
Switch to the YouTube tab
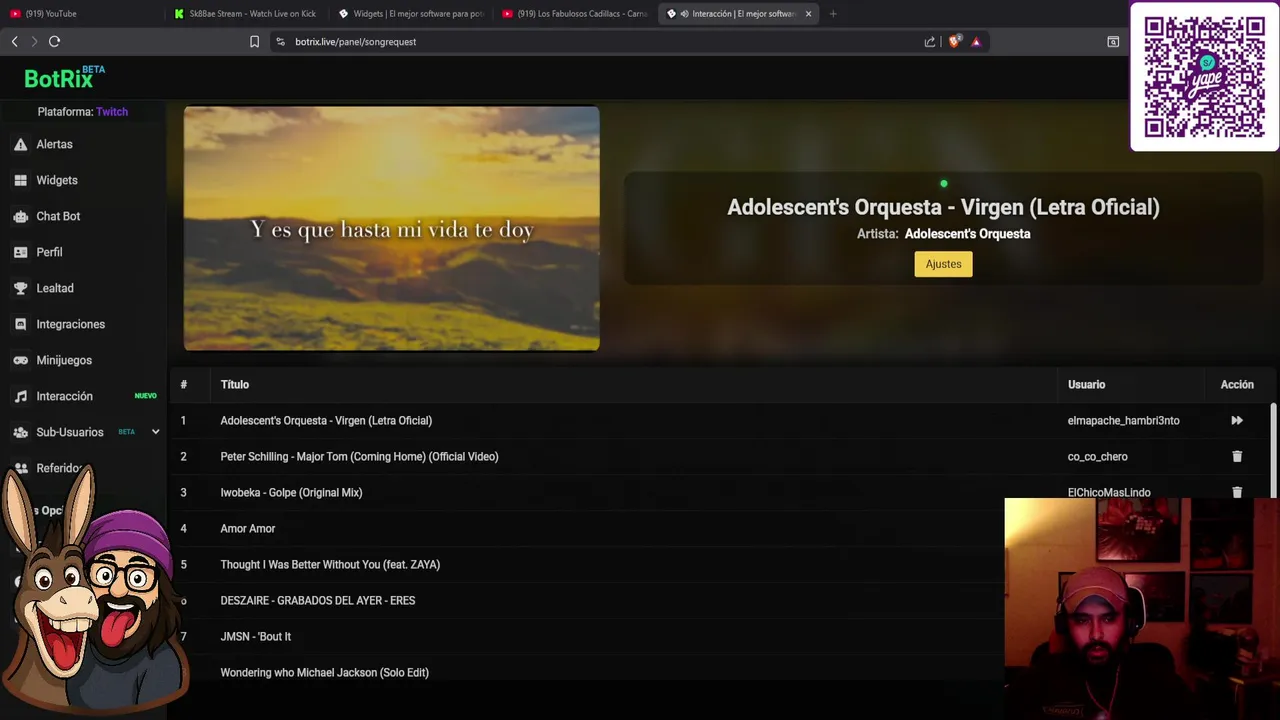pyautogui.click(x=80, y=14)
